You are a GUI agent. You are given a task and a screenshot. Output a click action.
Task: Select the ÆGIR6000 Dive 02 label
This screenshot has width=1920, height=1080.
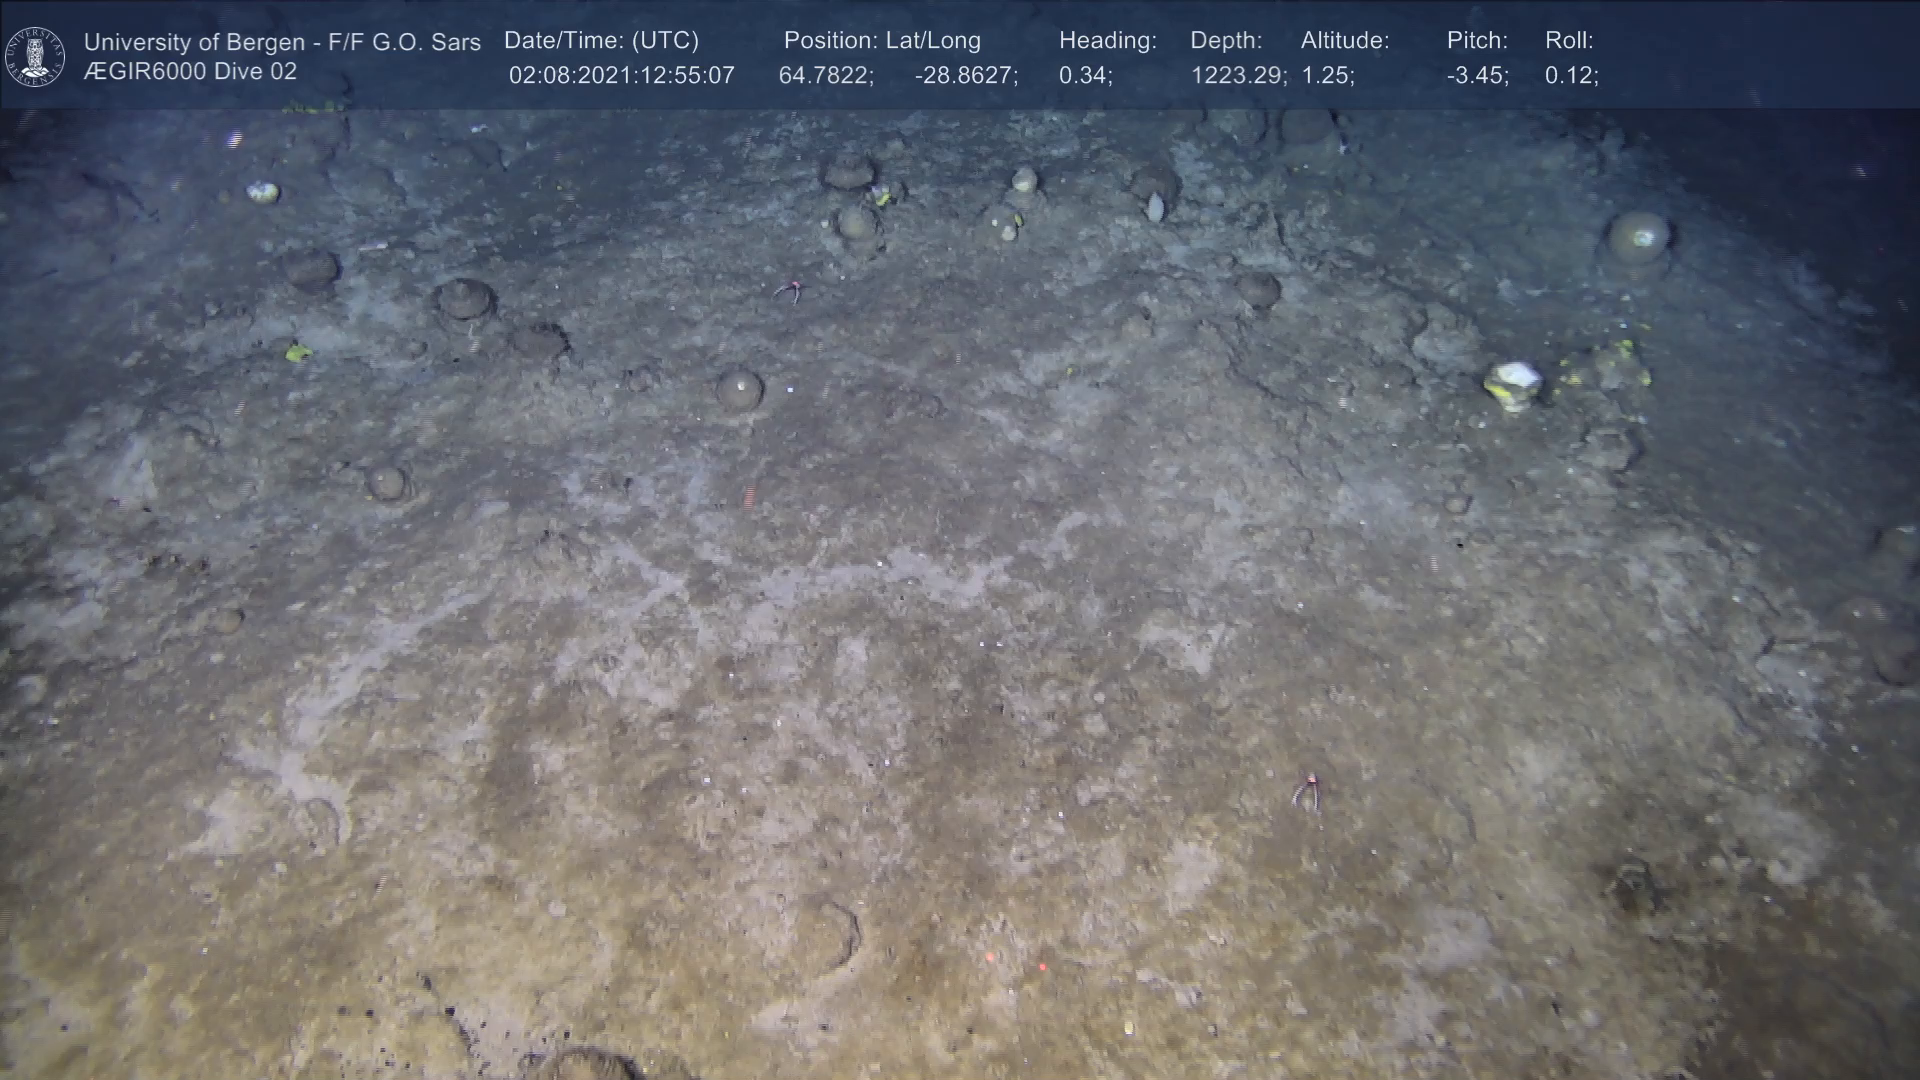click(x=190, y=72)
